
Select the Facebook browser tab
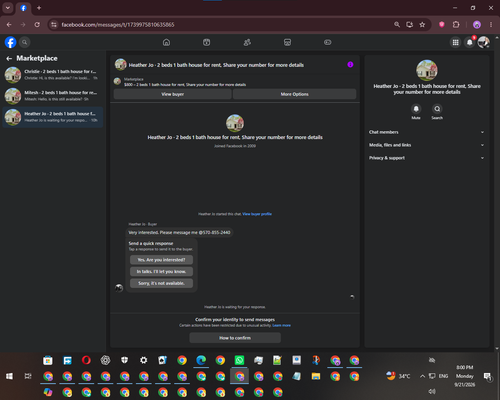(23, 8)
